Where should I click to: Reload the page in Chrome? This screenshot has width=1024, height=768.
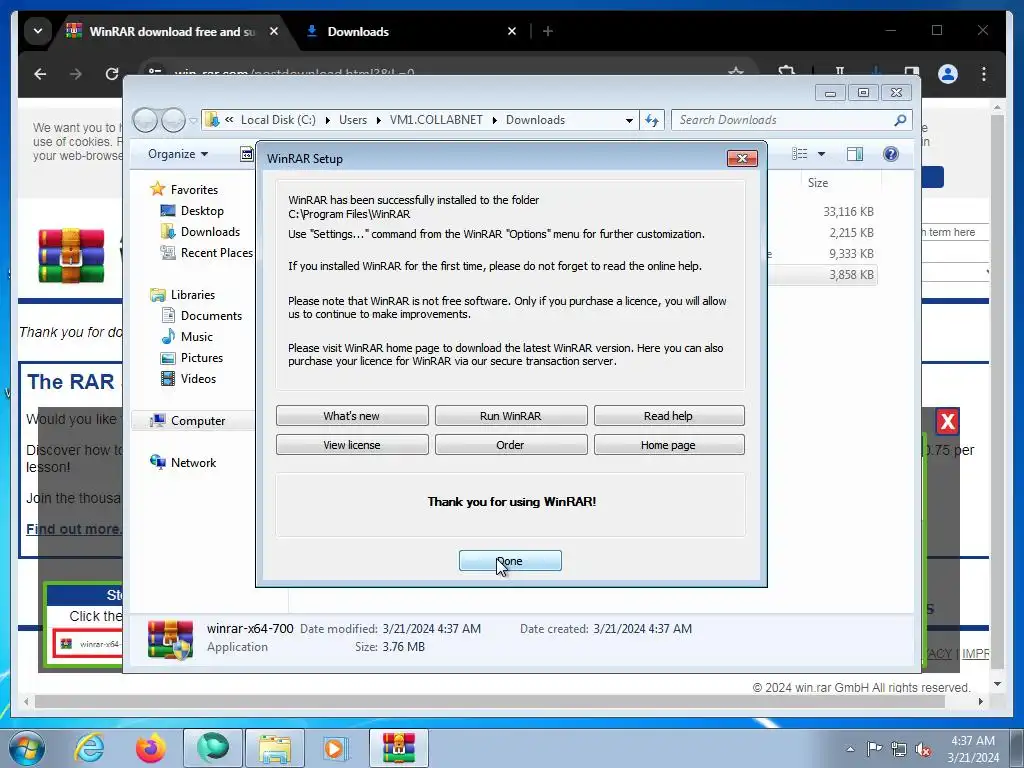(x=112, y=74)
